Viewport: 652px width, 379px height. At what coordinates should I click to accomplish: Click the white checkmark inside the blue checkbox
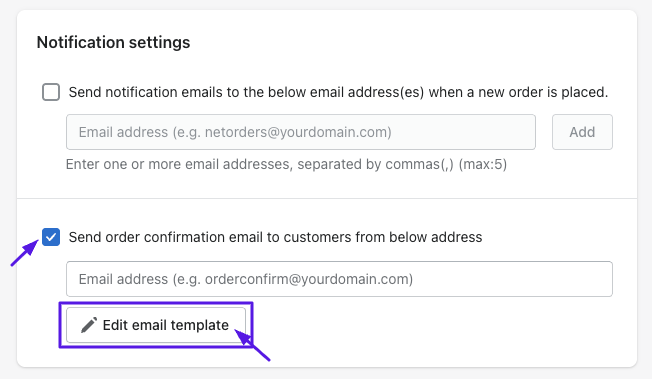[x=51, y=237]
